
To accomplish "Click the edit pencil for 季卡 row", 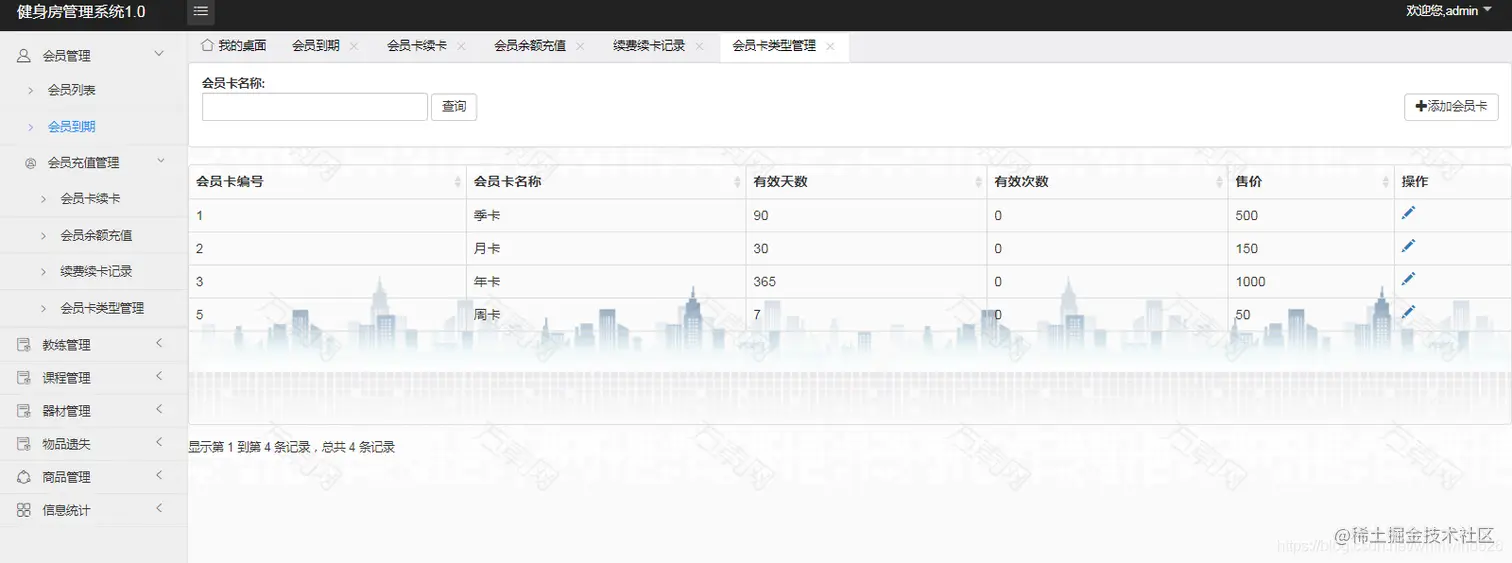I will coord(1408,213).
